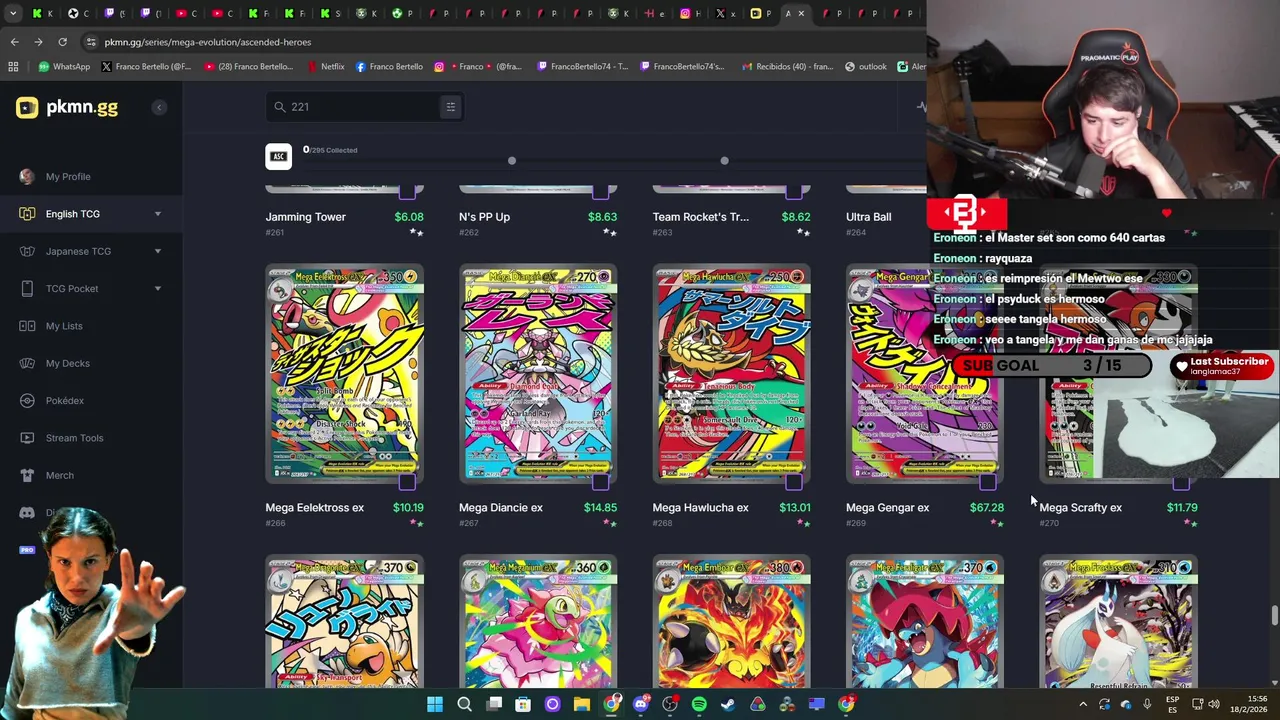Tick the Jamming Tower collected checkbox
The width and height of the screenshot is (1280, 720).
(407, 191)
